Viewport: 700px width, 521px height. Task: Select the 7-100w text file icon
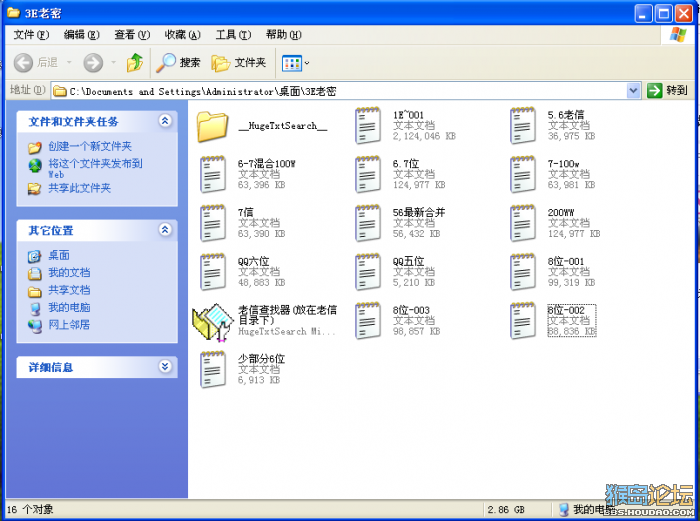click(x=523, y=174)
